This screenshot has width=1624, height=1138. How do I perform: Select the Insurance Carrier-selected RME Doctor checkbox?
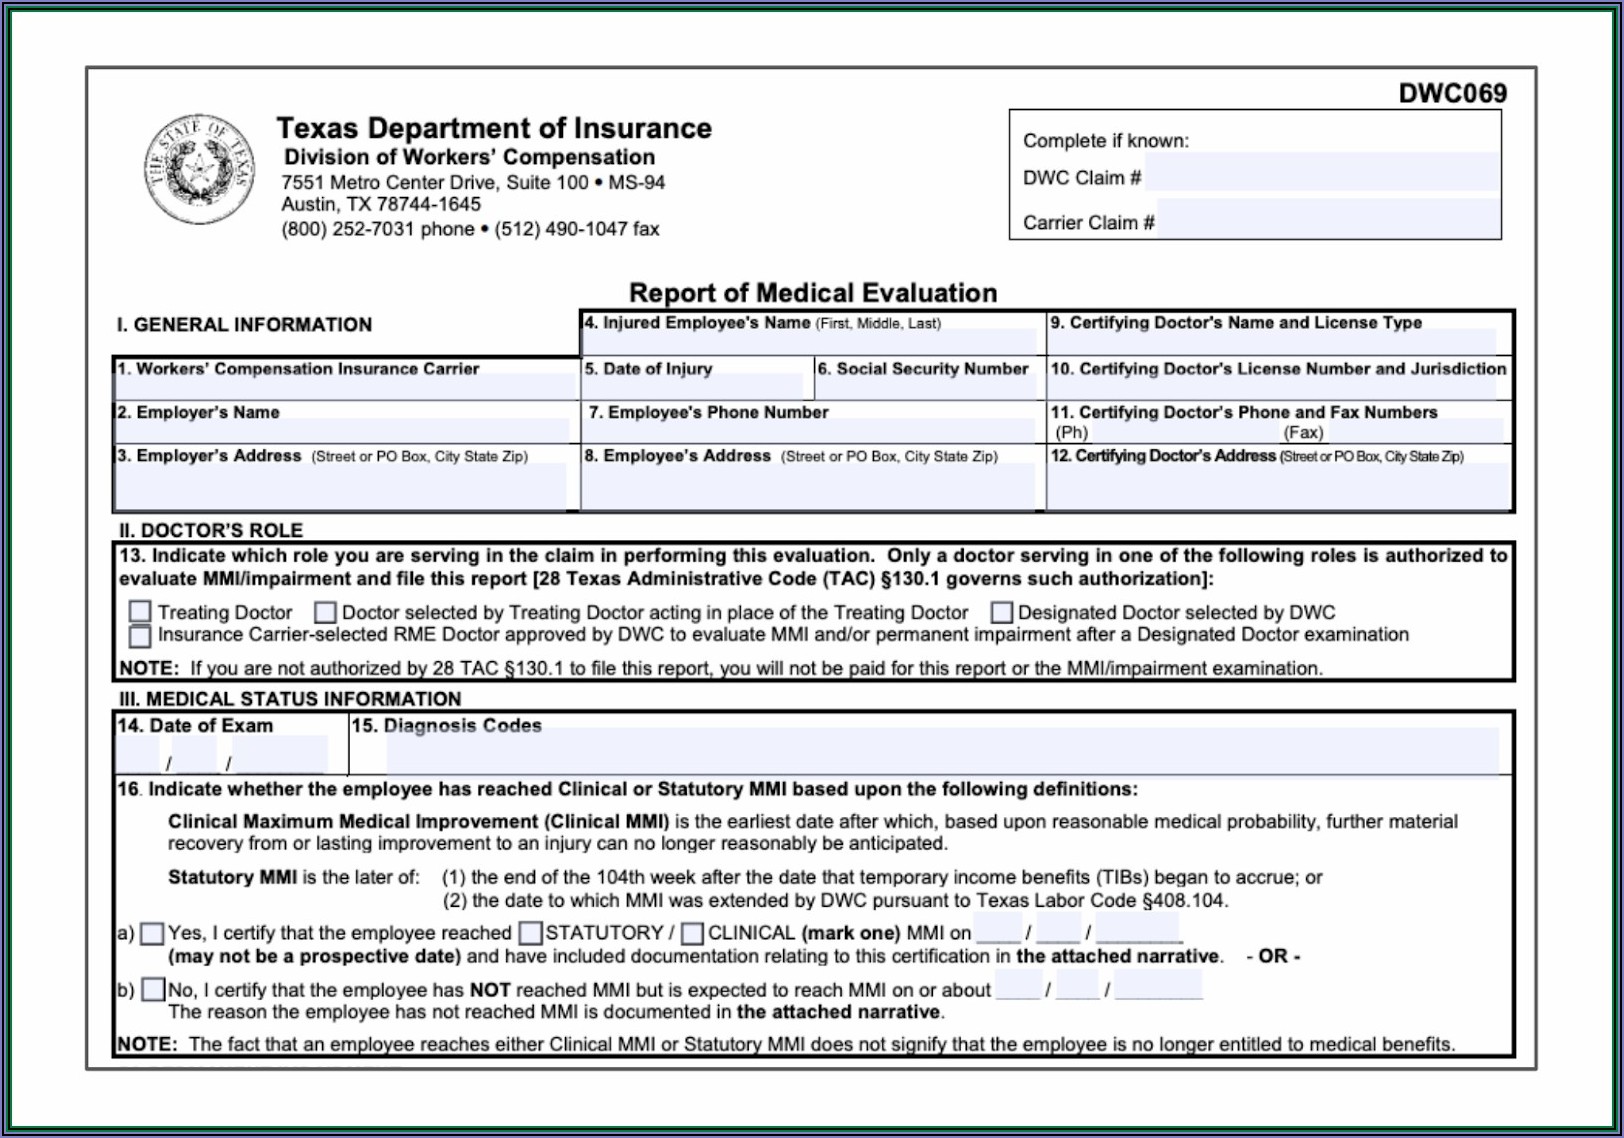(140, 635)
